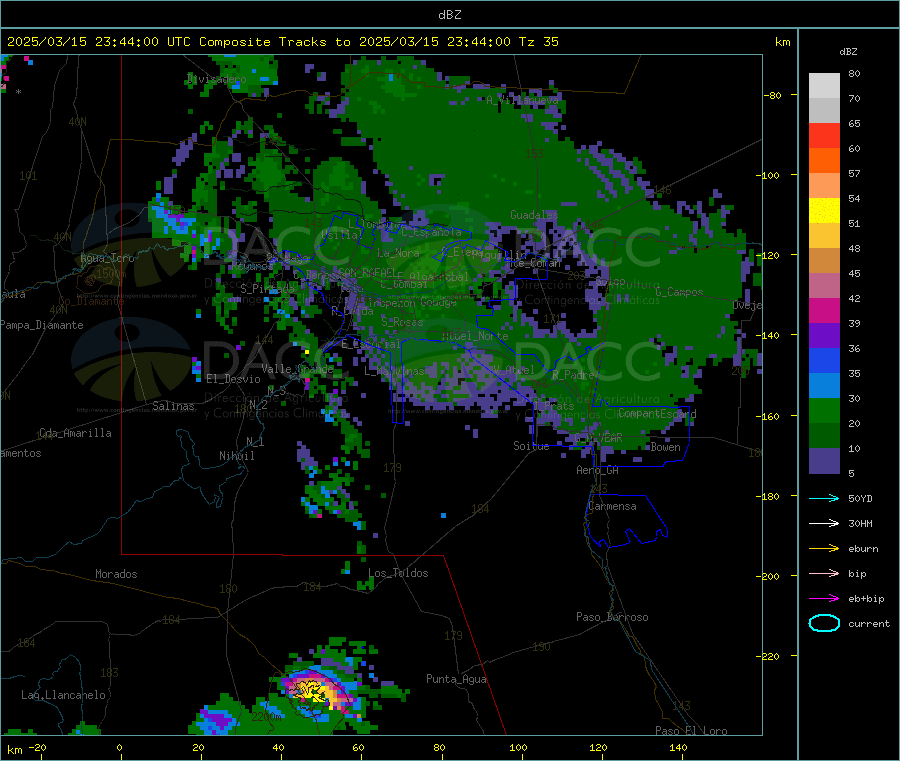Viewport: 900px width, 761px height.
Task: Select the dark blue 36–35 dBZ swatch
Action: [824, 361]
